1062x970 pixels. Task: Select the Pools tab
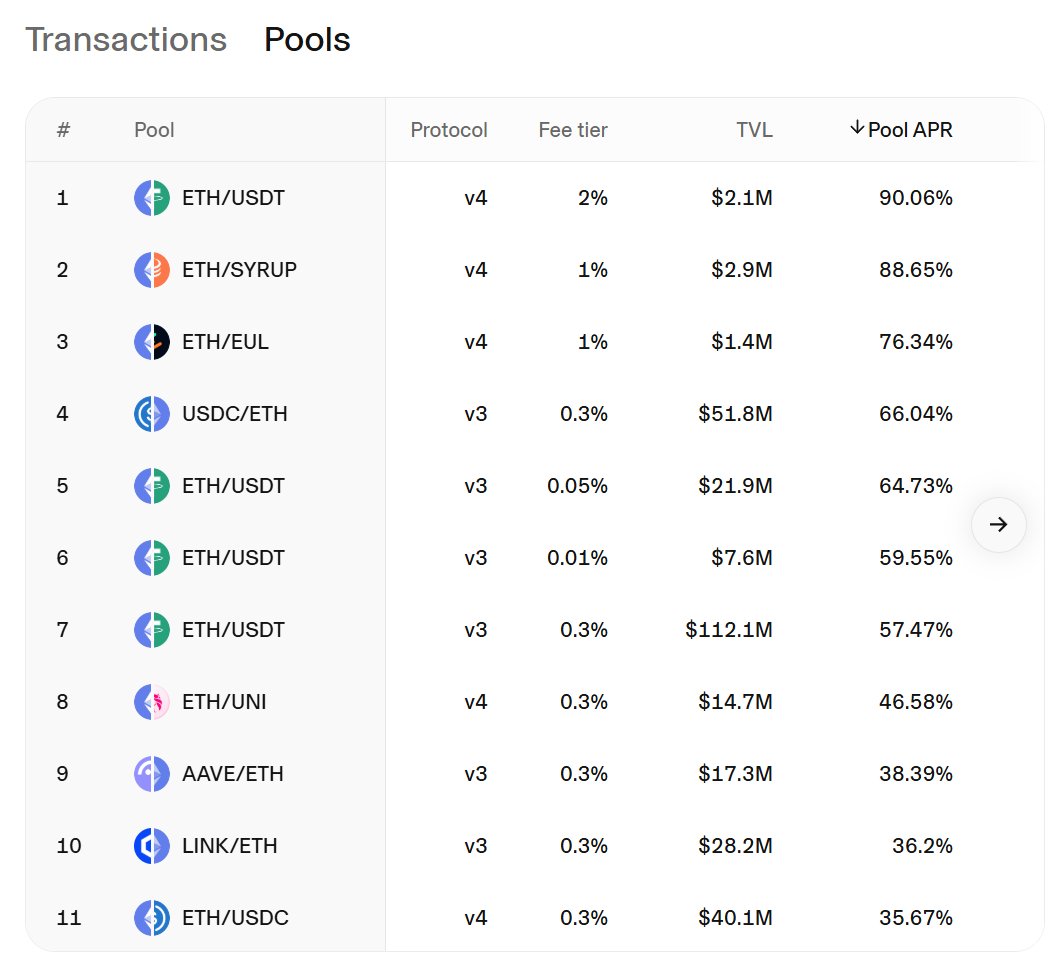tap(307, 39)
